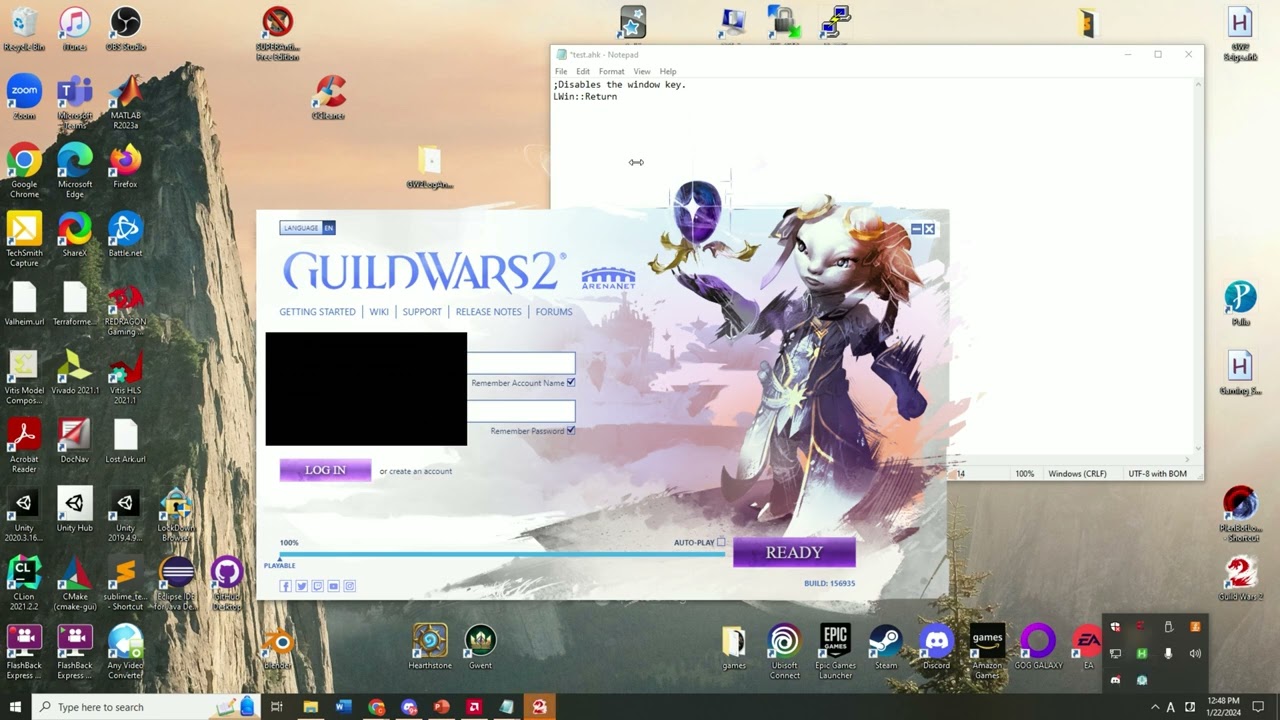Select the Acrobat Reader desktop icon
1280x720 pixels.
[24, 447]
